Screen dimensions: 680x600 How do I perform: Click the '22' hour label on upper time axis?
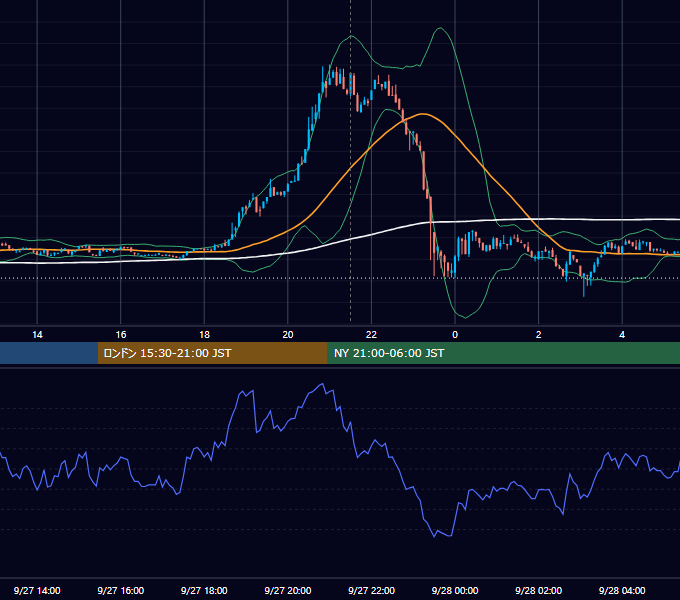371,335
